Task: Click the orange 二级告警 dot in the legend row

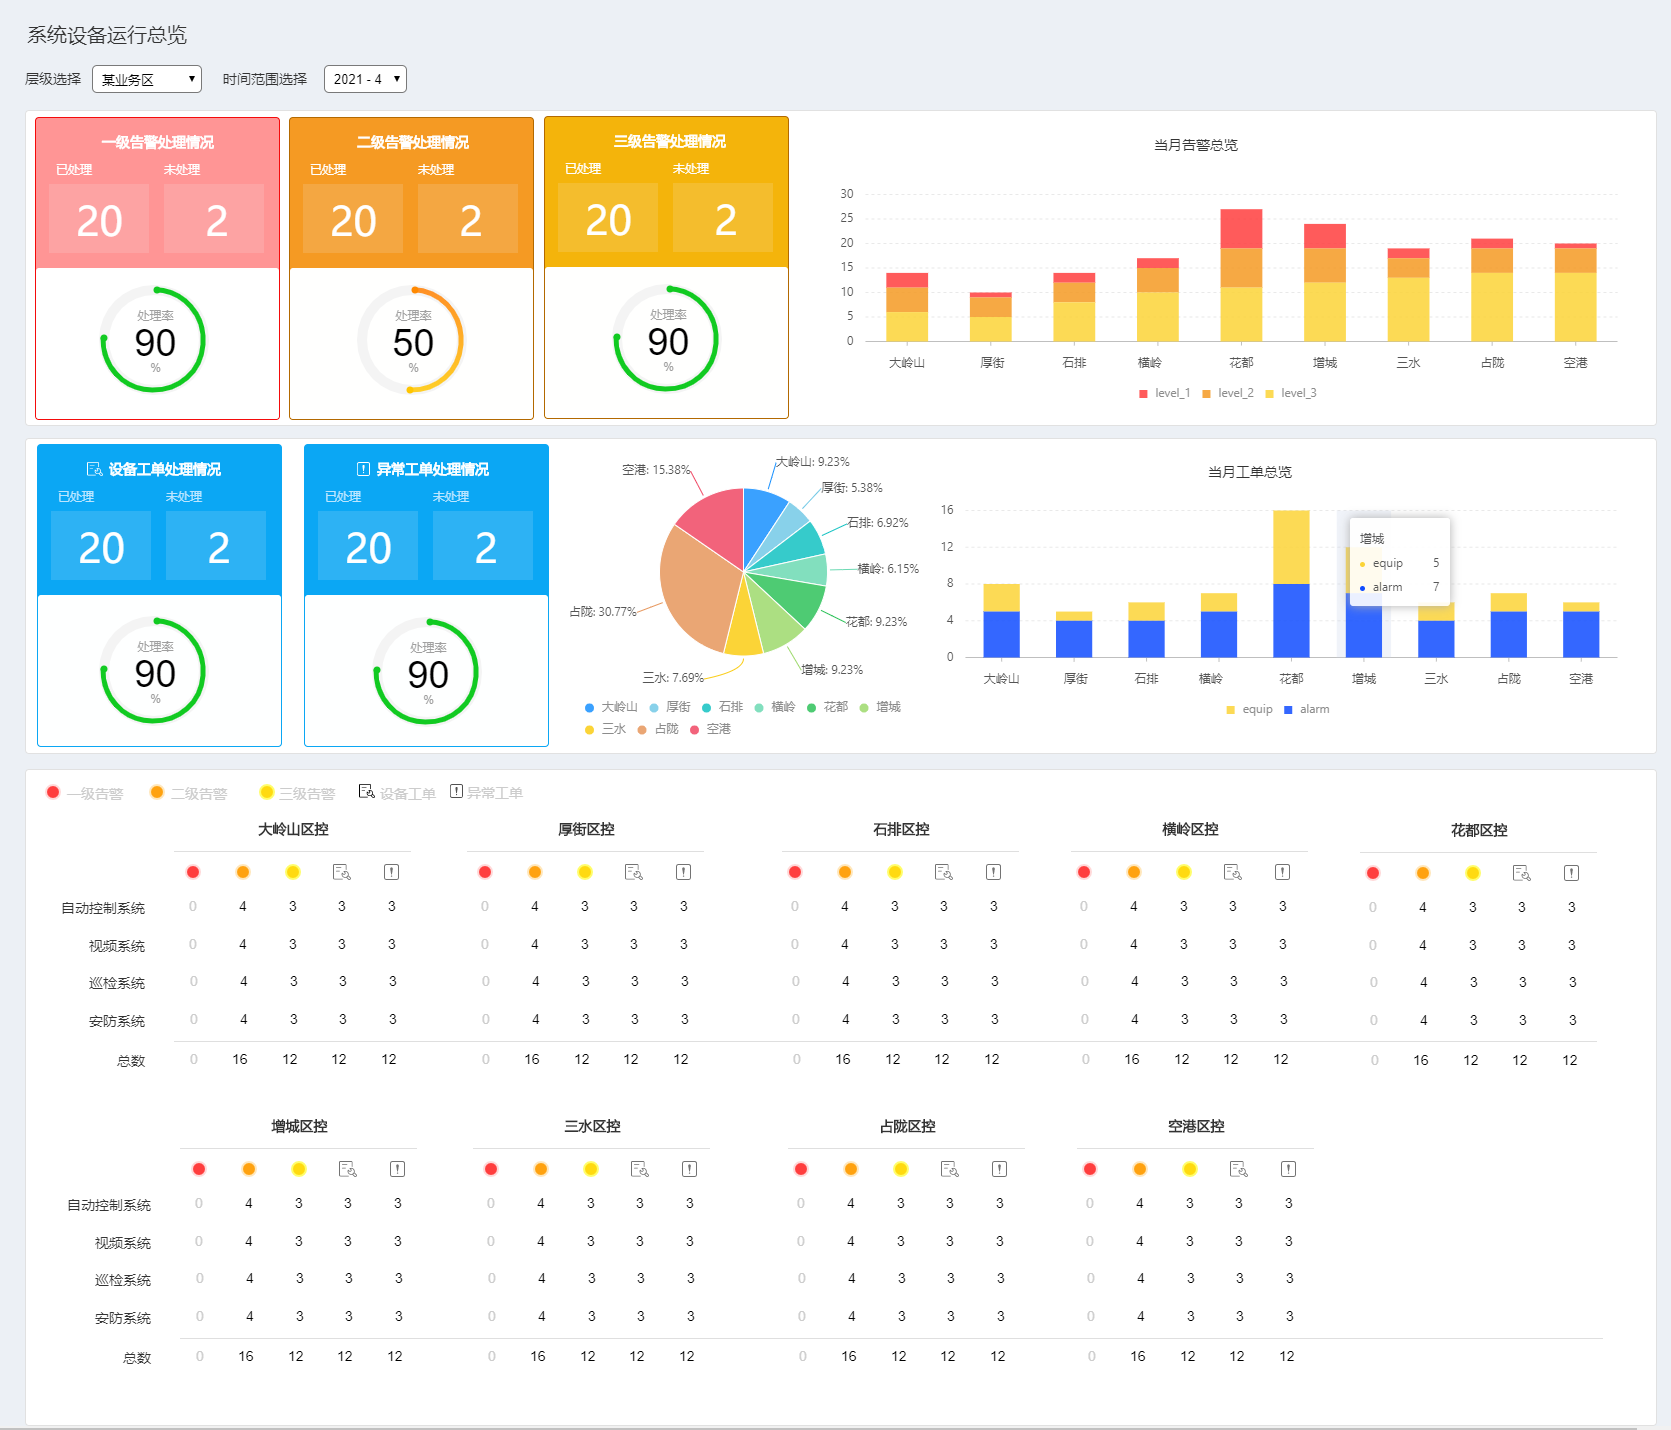Action: [157, 792]
